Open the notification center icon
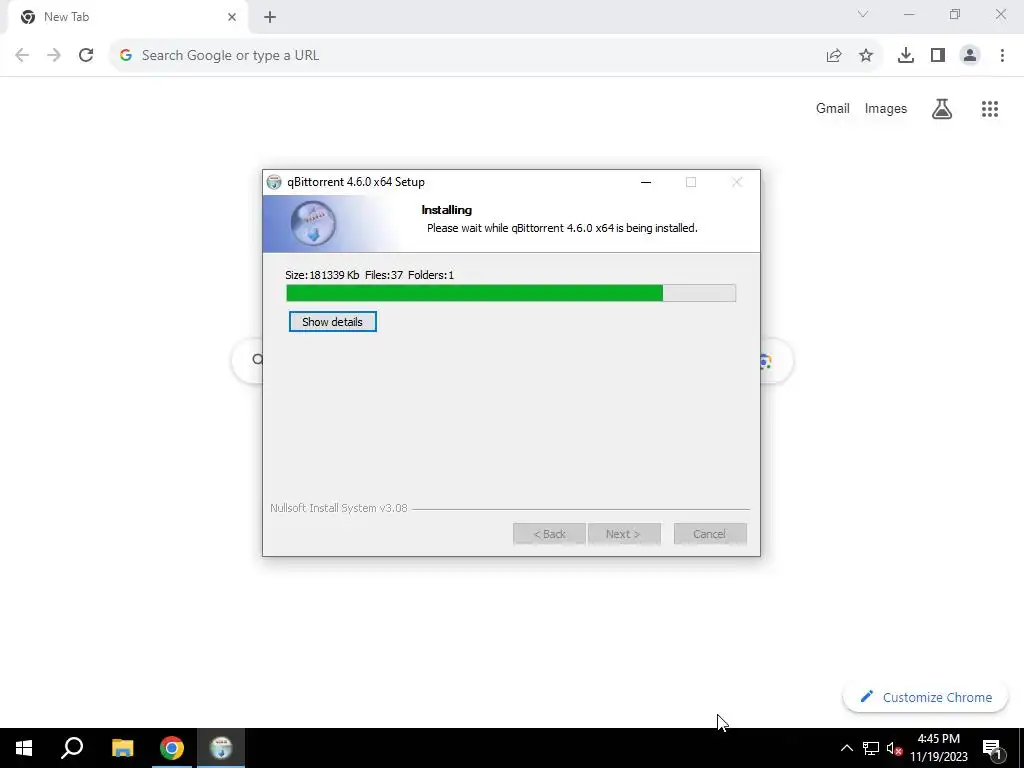The width and height of the screenshot is (1024, 768). [x=993, y=748]
